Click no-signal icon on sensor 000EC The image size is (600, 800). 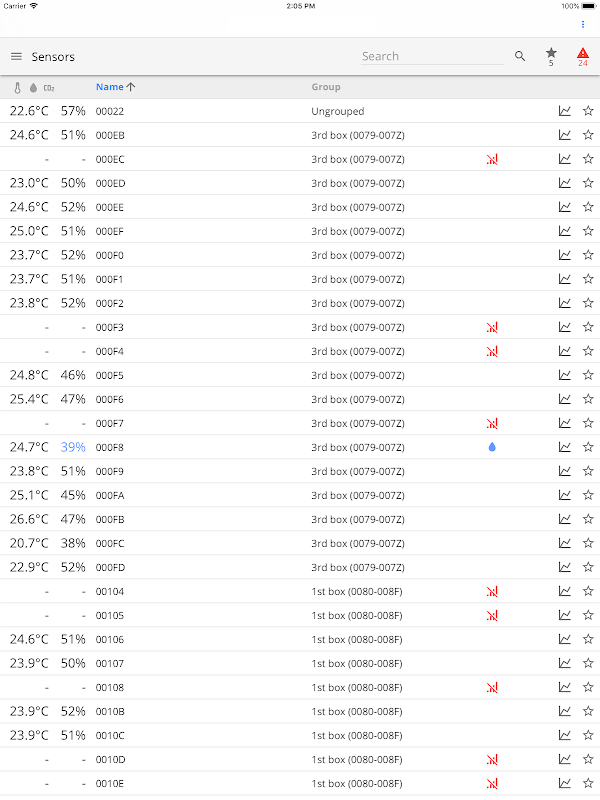[x=492, y=159]
